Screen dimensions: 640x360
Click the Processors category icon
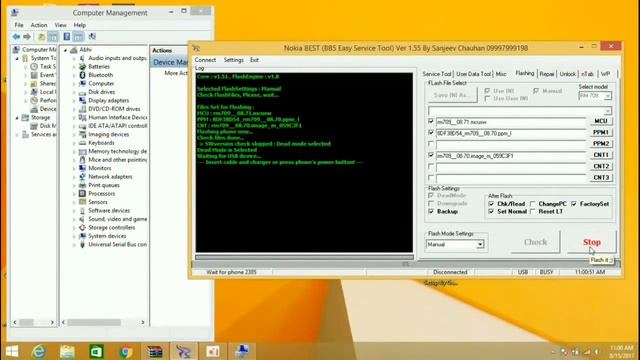click(x=82, y=194)
